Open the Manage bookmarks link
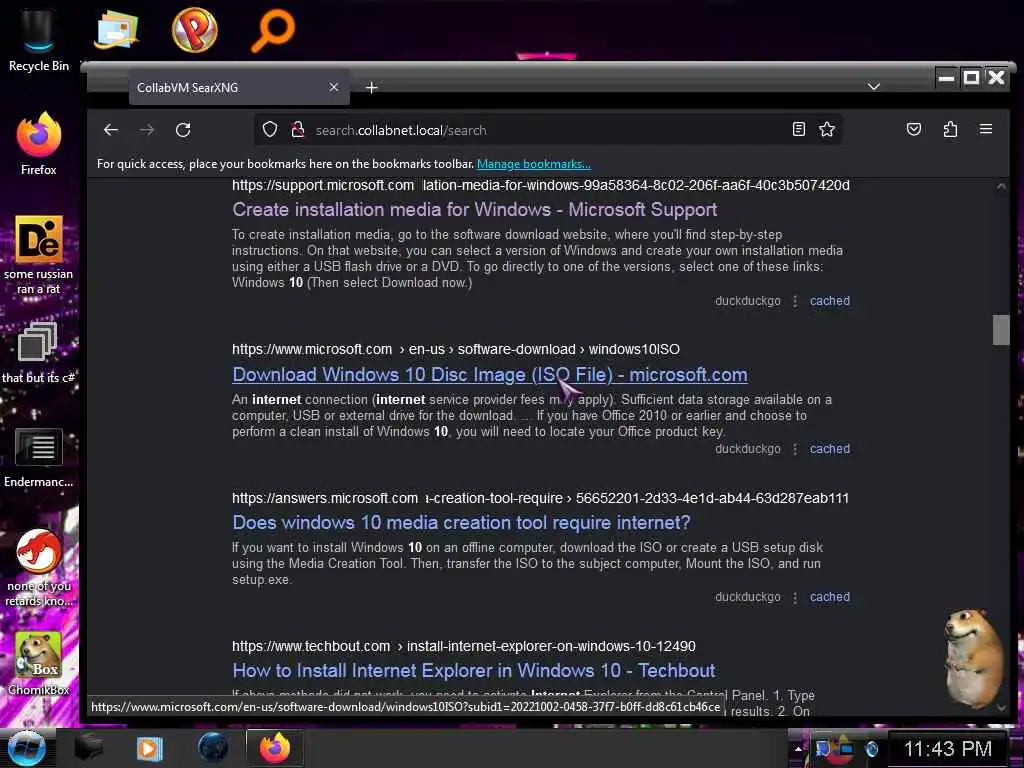1024x768 pixels. [x=534, y=164]
